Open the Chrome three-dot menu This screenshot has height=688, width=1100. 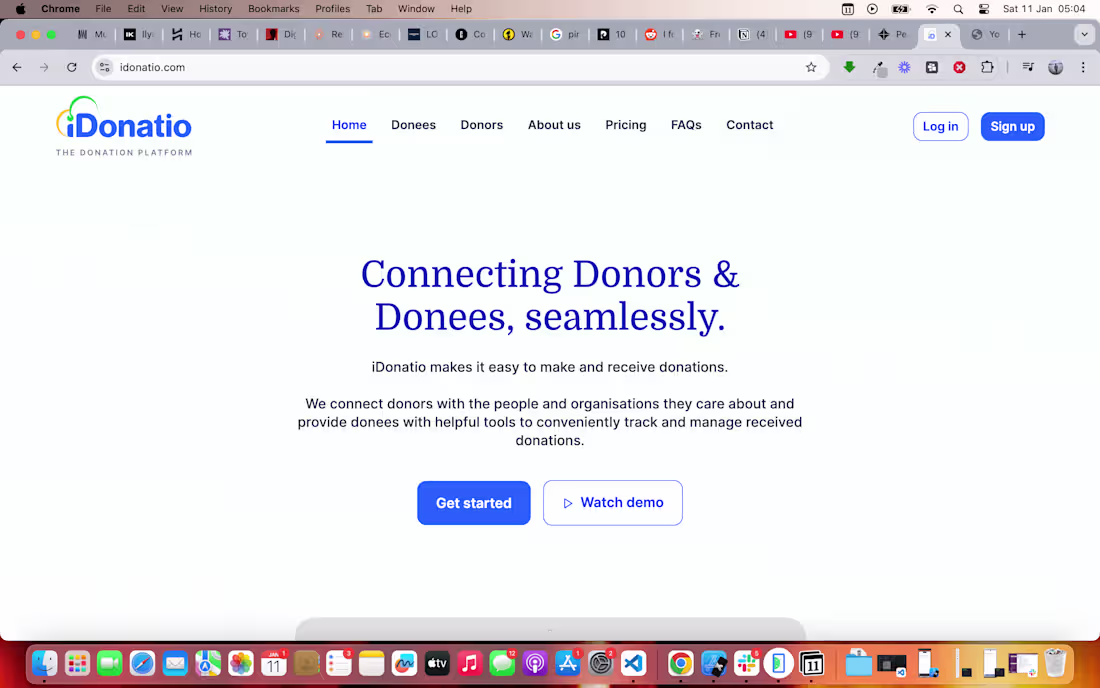point(1083,67)
